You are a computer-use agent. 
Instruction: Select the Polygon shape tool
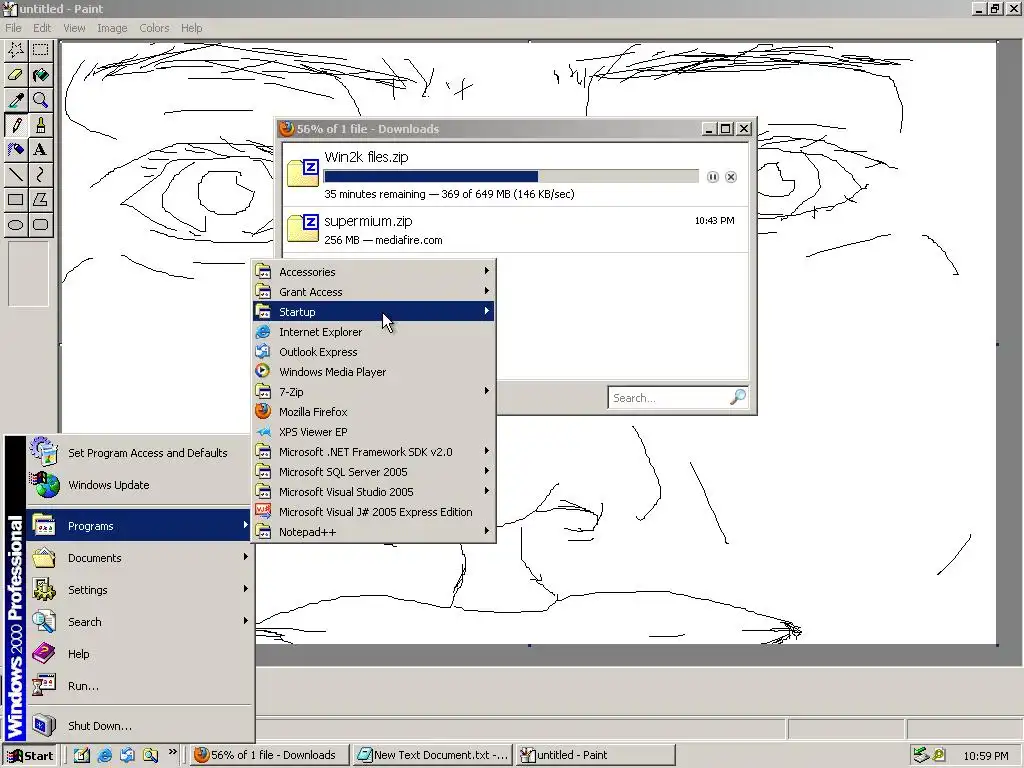(40, 200)
